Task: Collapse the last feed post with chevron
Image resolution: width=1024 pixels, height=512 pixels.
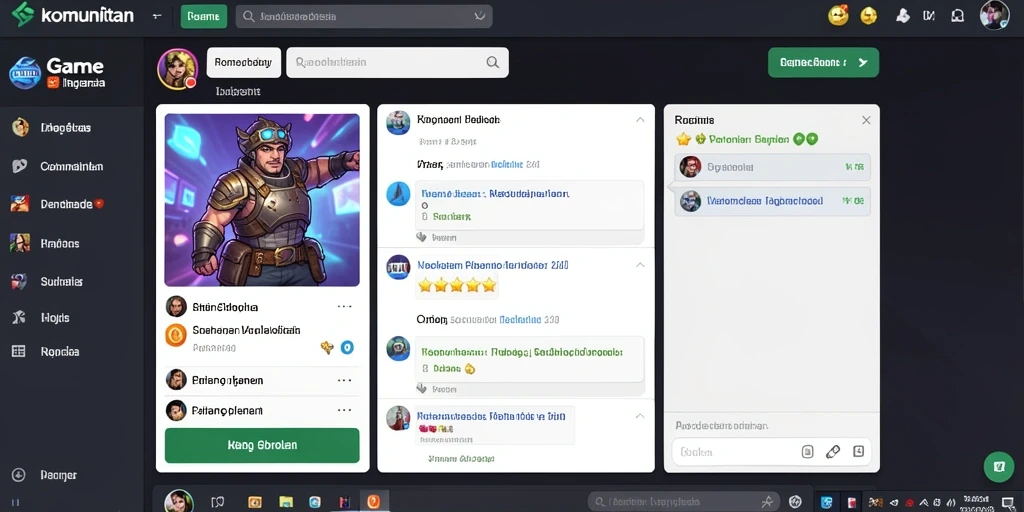Action: [640, 416]
